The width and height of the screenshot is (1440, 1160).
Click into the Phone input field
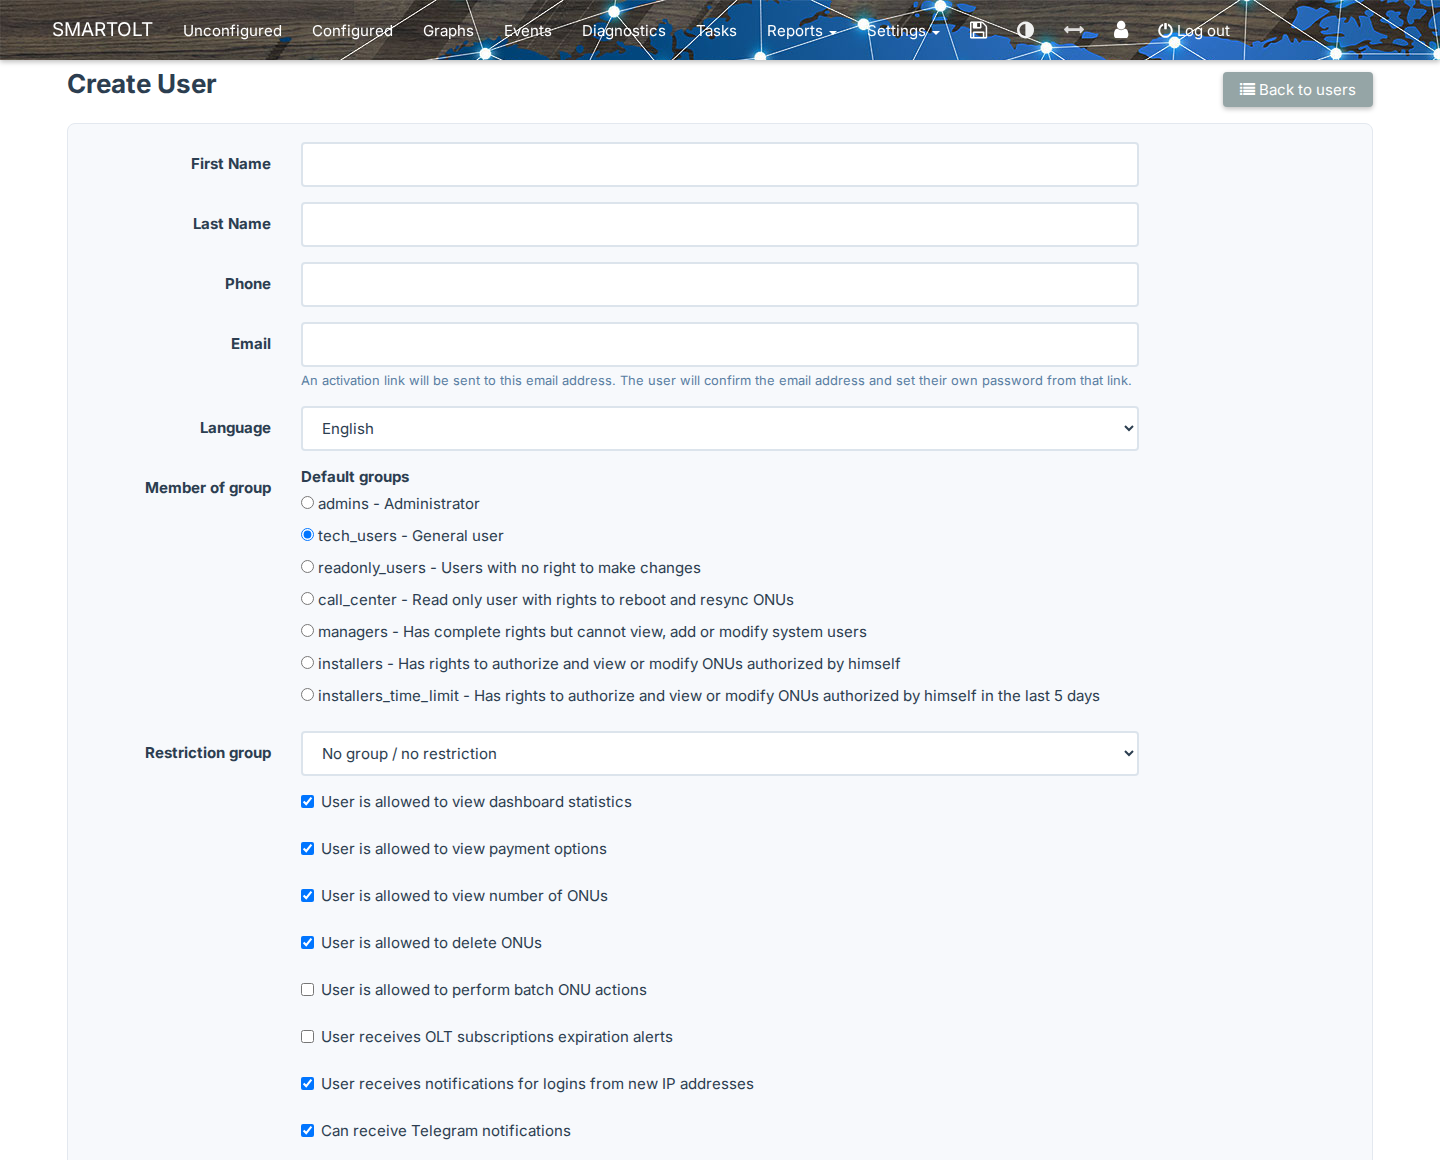(720, 284)
